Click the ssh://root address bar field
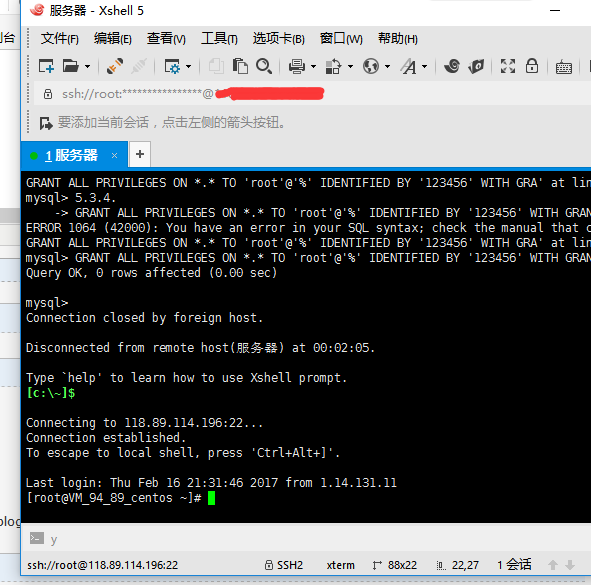The image size is (591, 585). [312, 93]
